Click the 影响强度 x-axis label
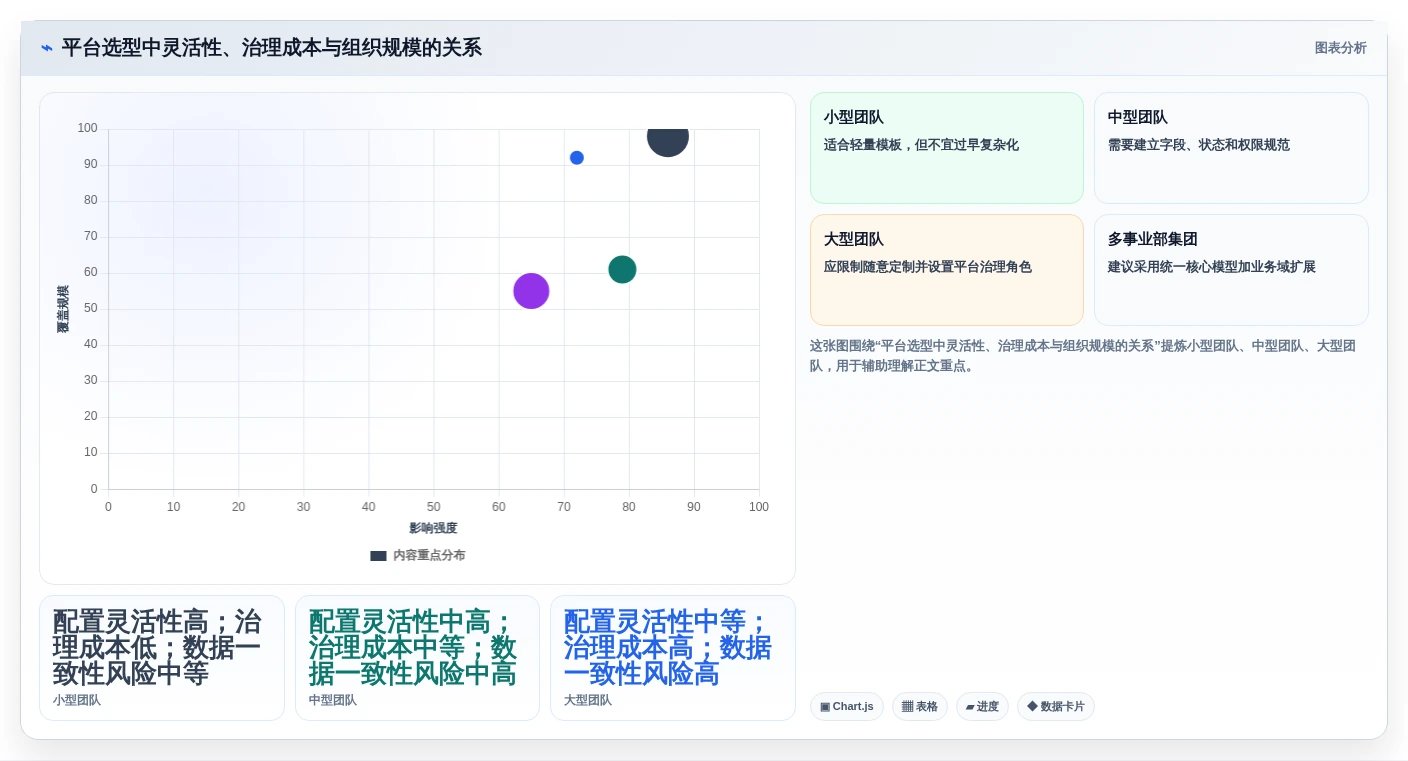The width and height of the screenshot is (1408, 761). 433,528
